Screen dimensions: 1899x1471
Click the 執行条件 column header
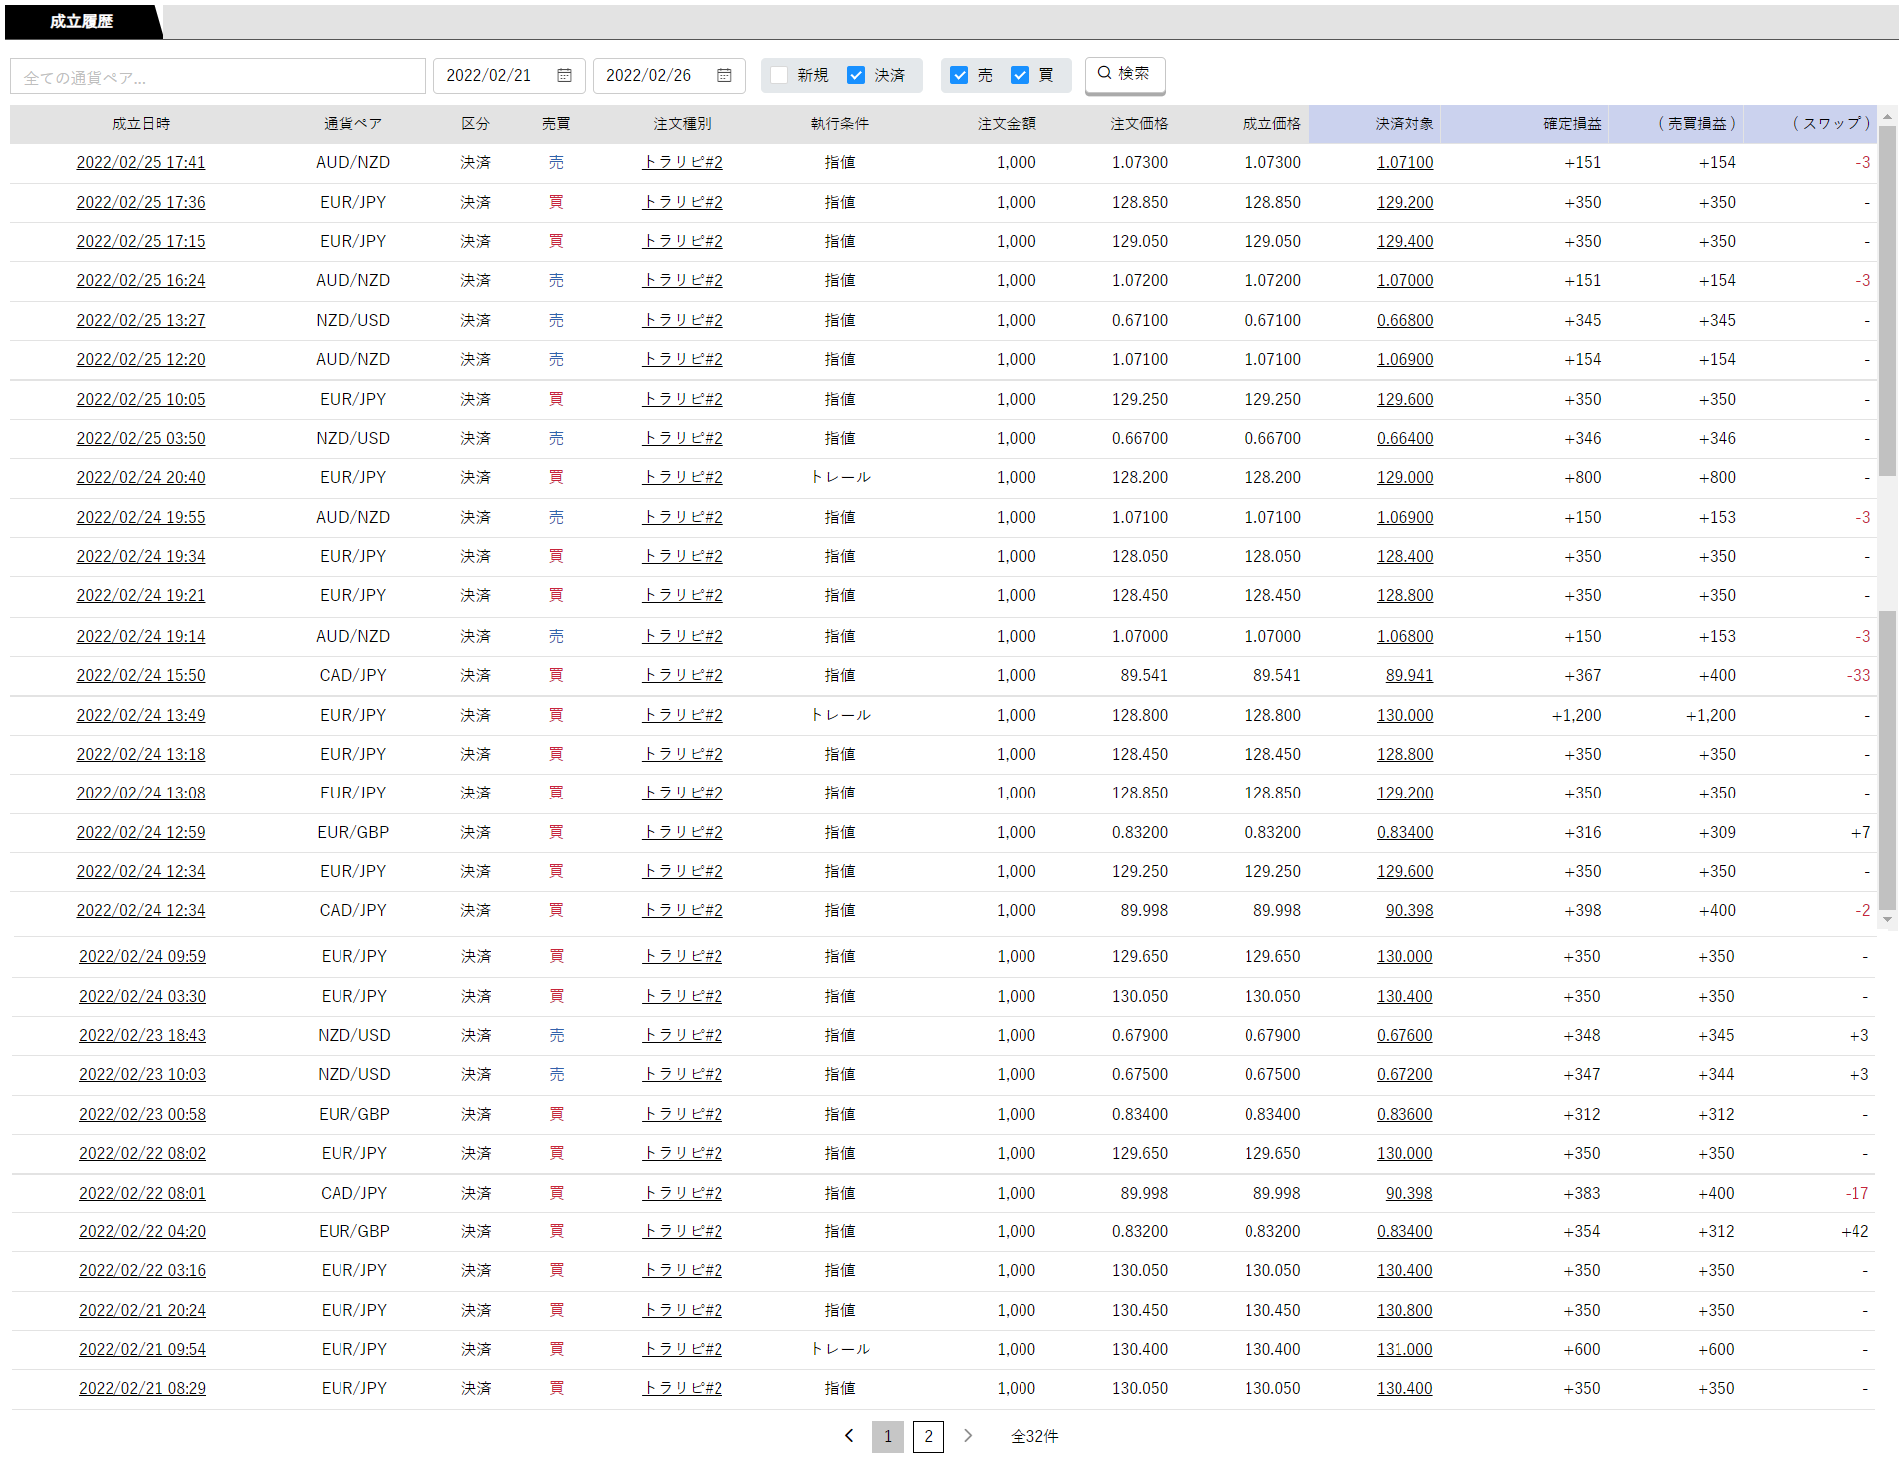[840, 123]
